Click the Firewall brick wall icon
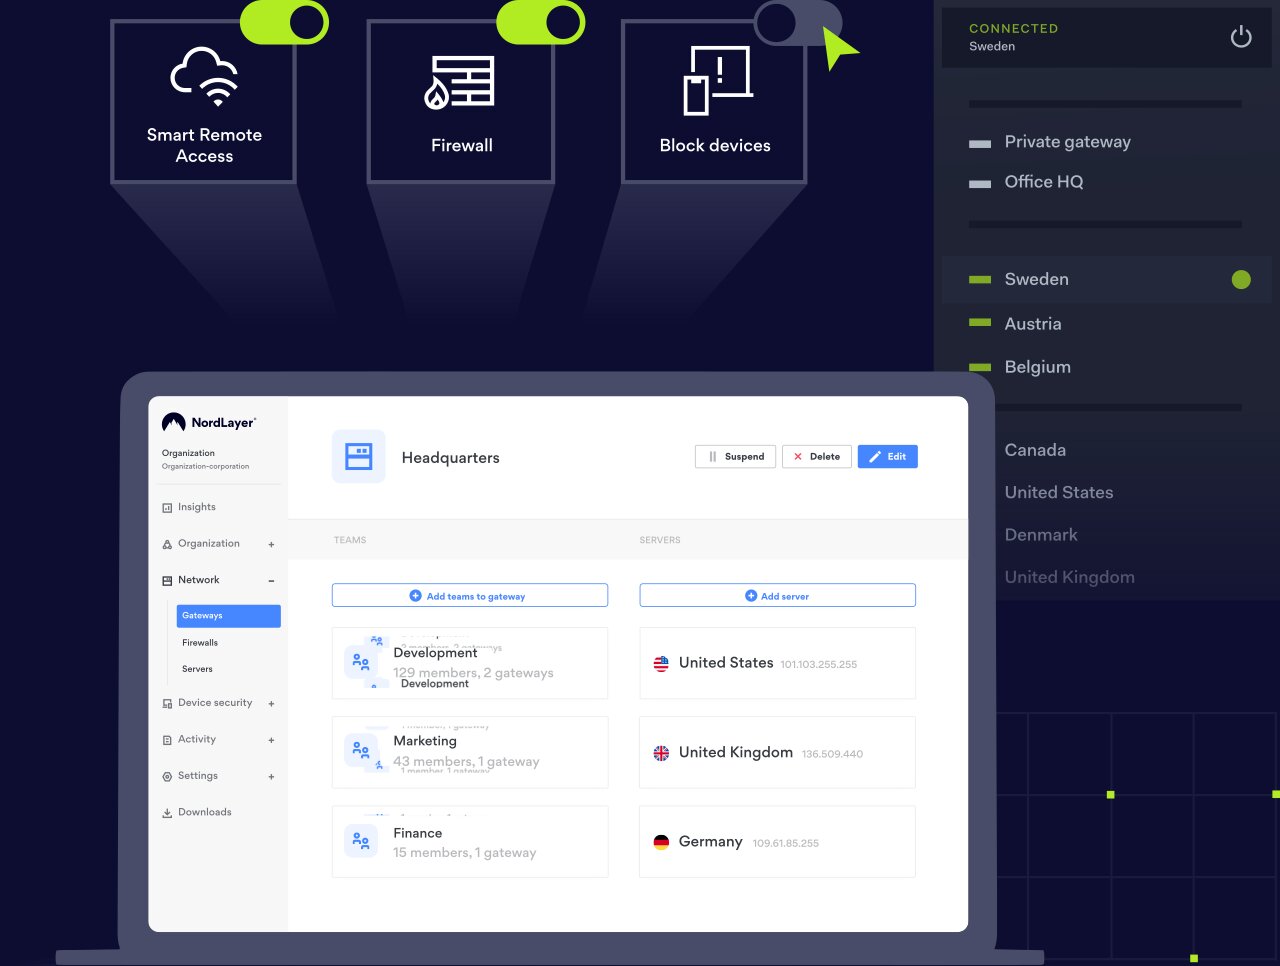The image size is (1280, 966). 460,82
